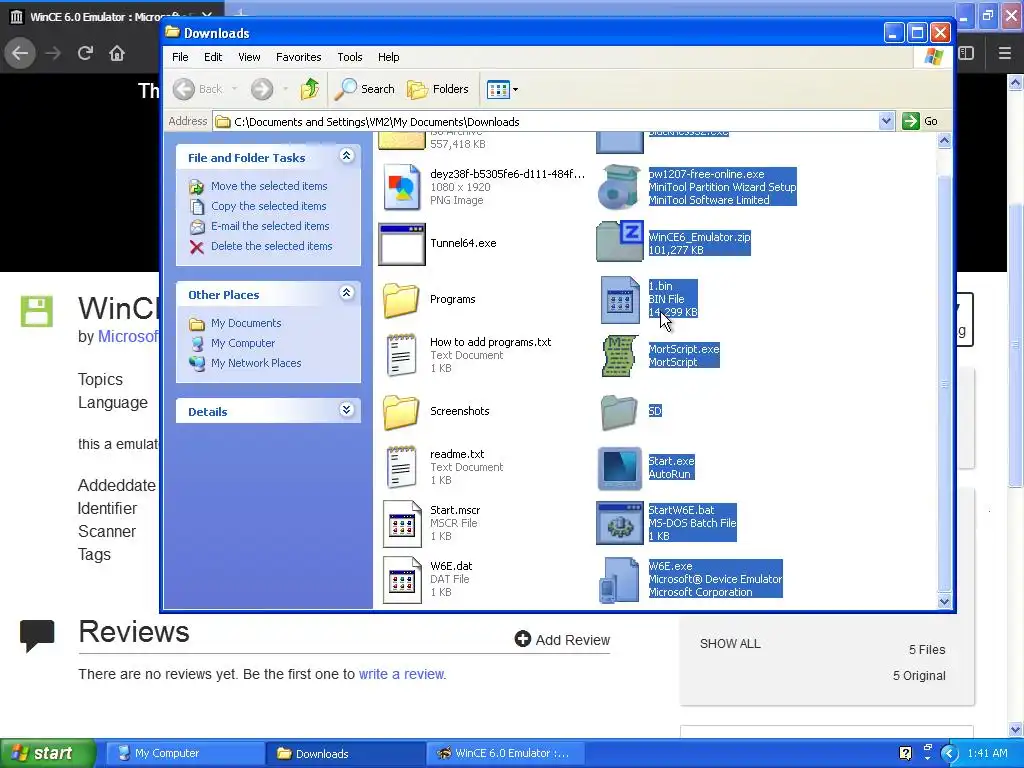Switch to WinCE 6.0 Emulator taskbar item
The width and height of the screenshot is (1024, 768).
(505, 753)
